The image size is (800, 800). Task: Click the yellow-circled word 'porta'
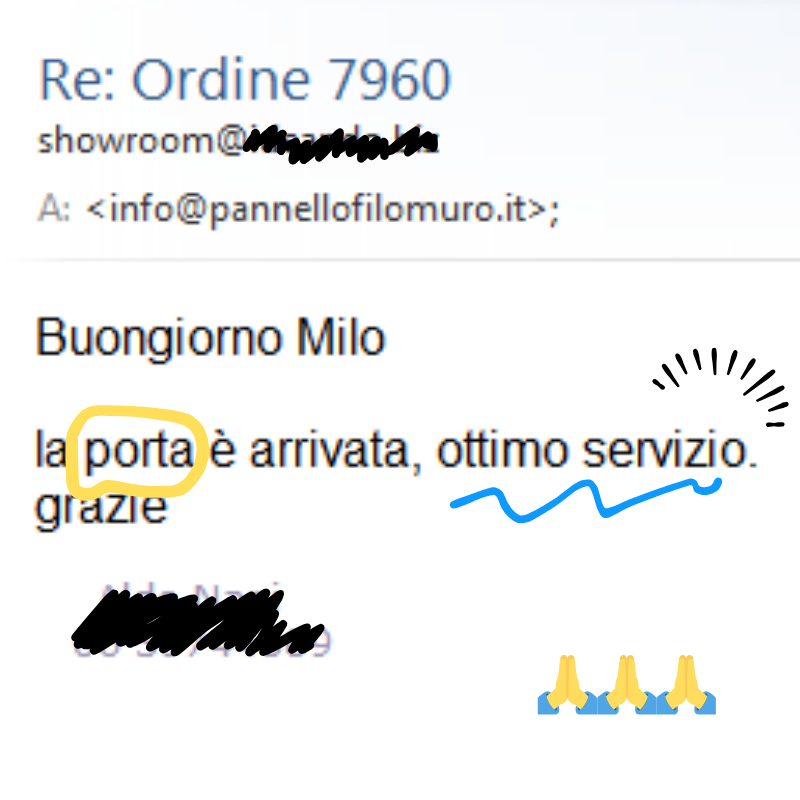click(139, 453)
